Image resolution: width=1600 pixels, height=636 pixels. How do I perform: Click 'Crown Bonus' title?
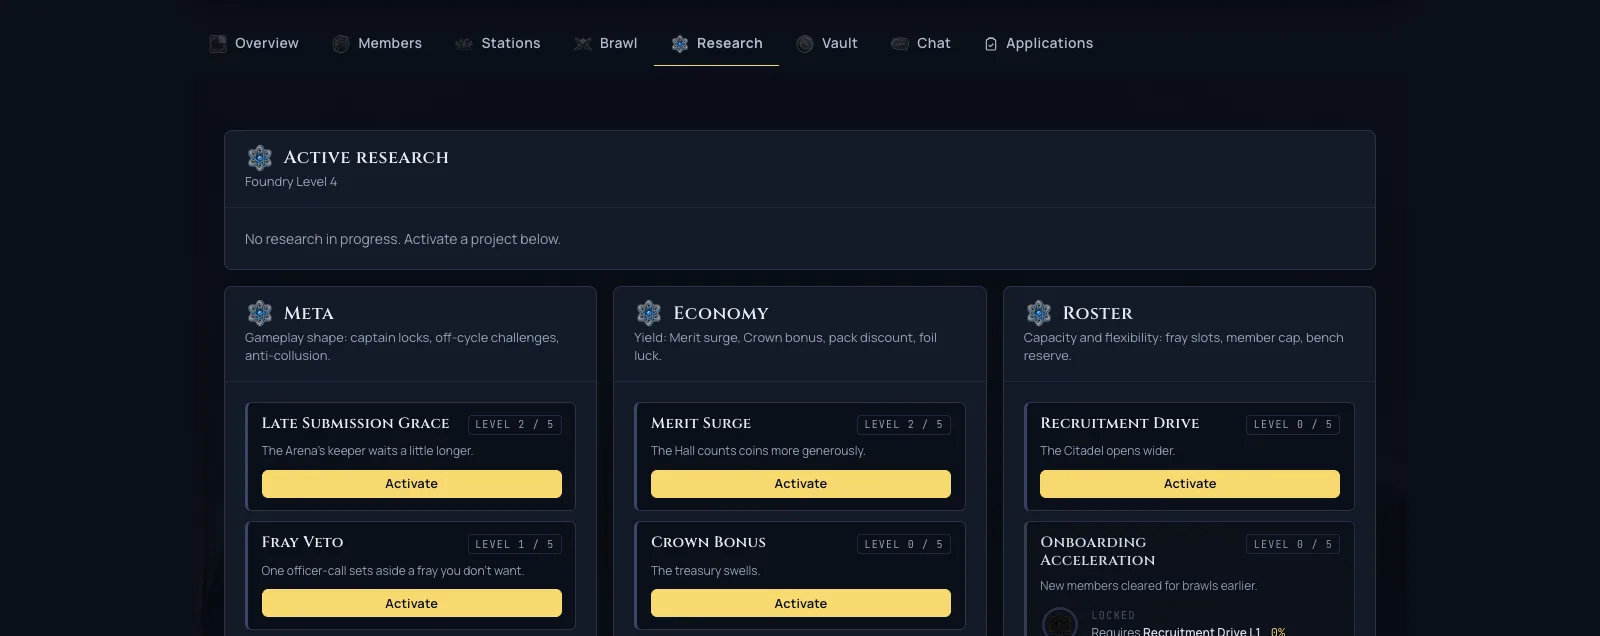pyautogui.click(x=709, y=542)
